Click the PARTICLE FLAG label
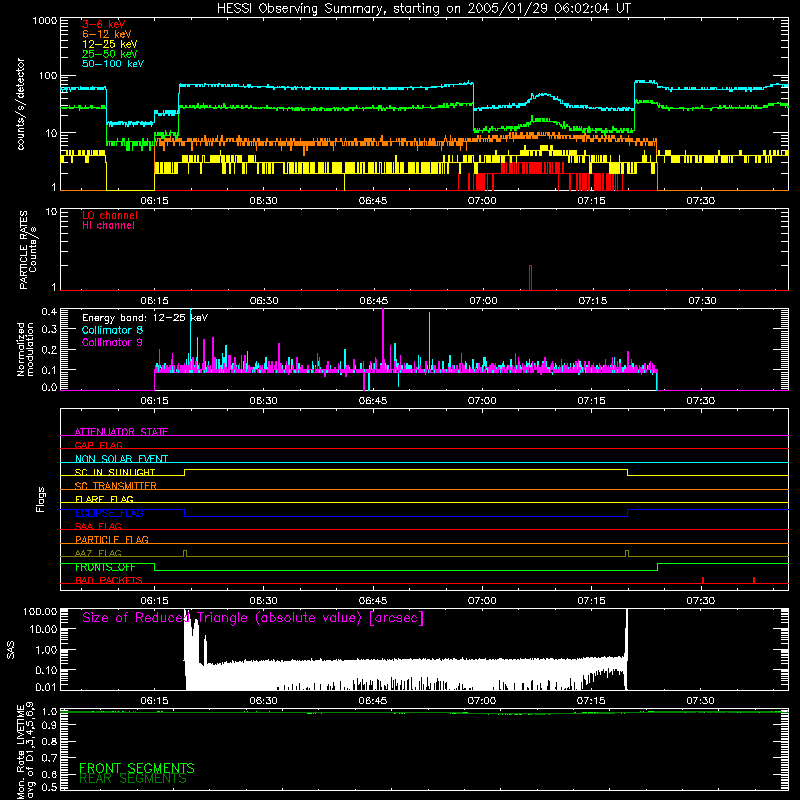Image resolution: width=800 pixels, height=800 pixels. [x=112, y=539]
